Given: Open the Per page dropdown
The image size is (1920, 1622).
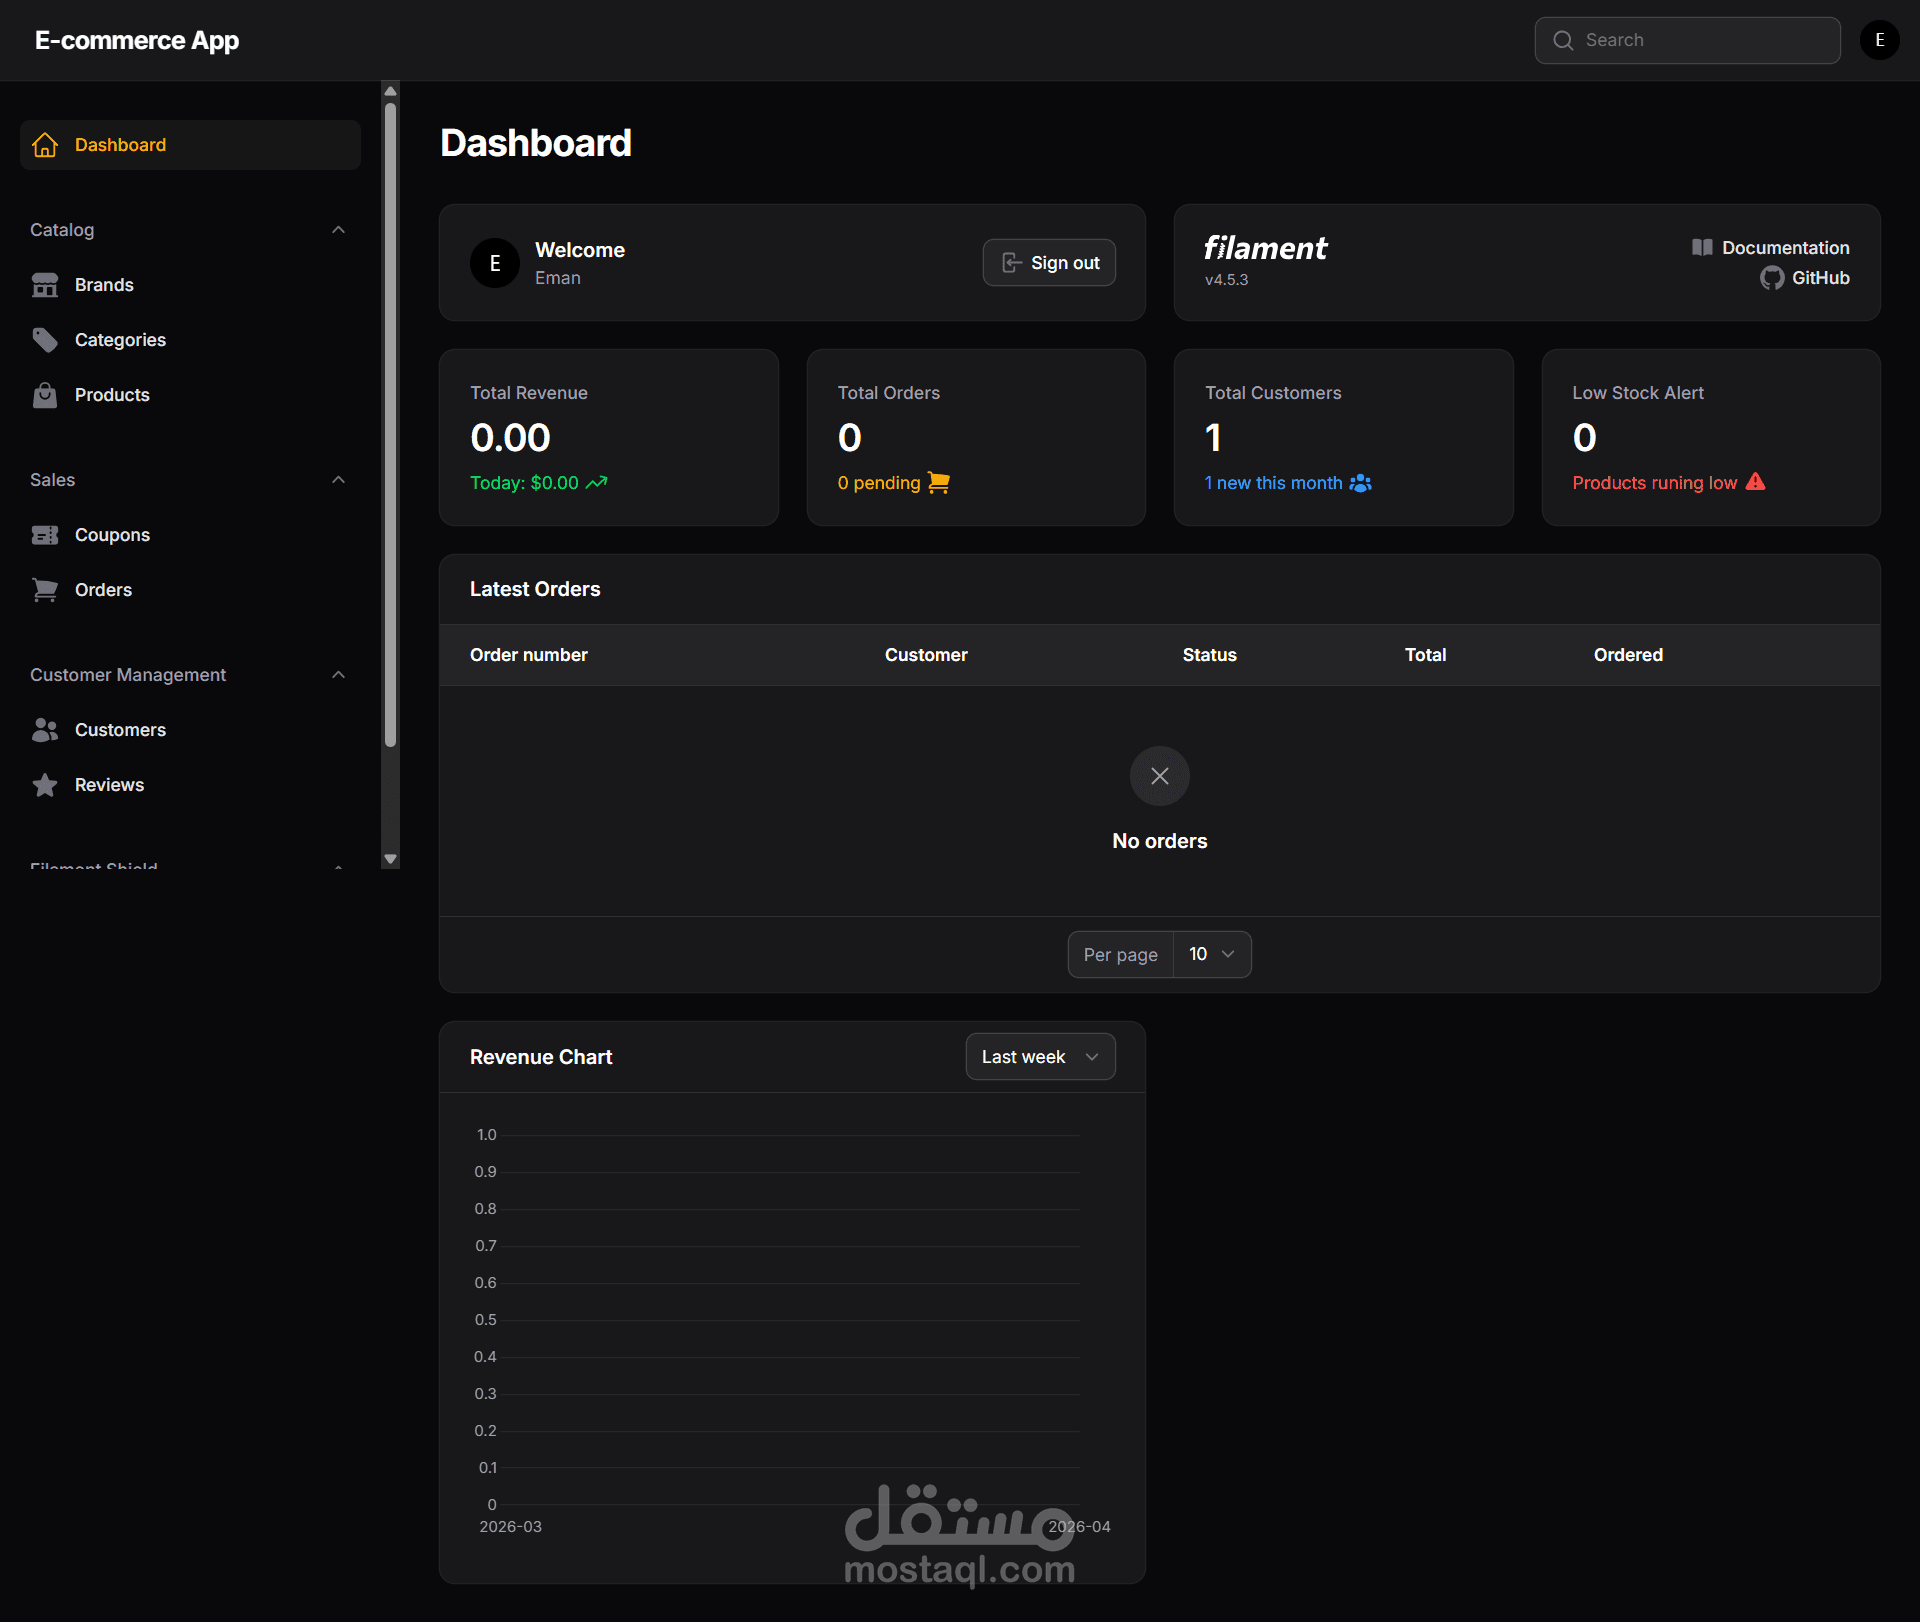Looking at the screenshot, I should [1211, 954].
